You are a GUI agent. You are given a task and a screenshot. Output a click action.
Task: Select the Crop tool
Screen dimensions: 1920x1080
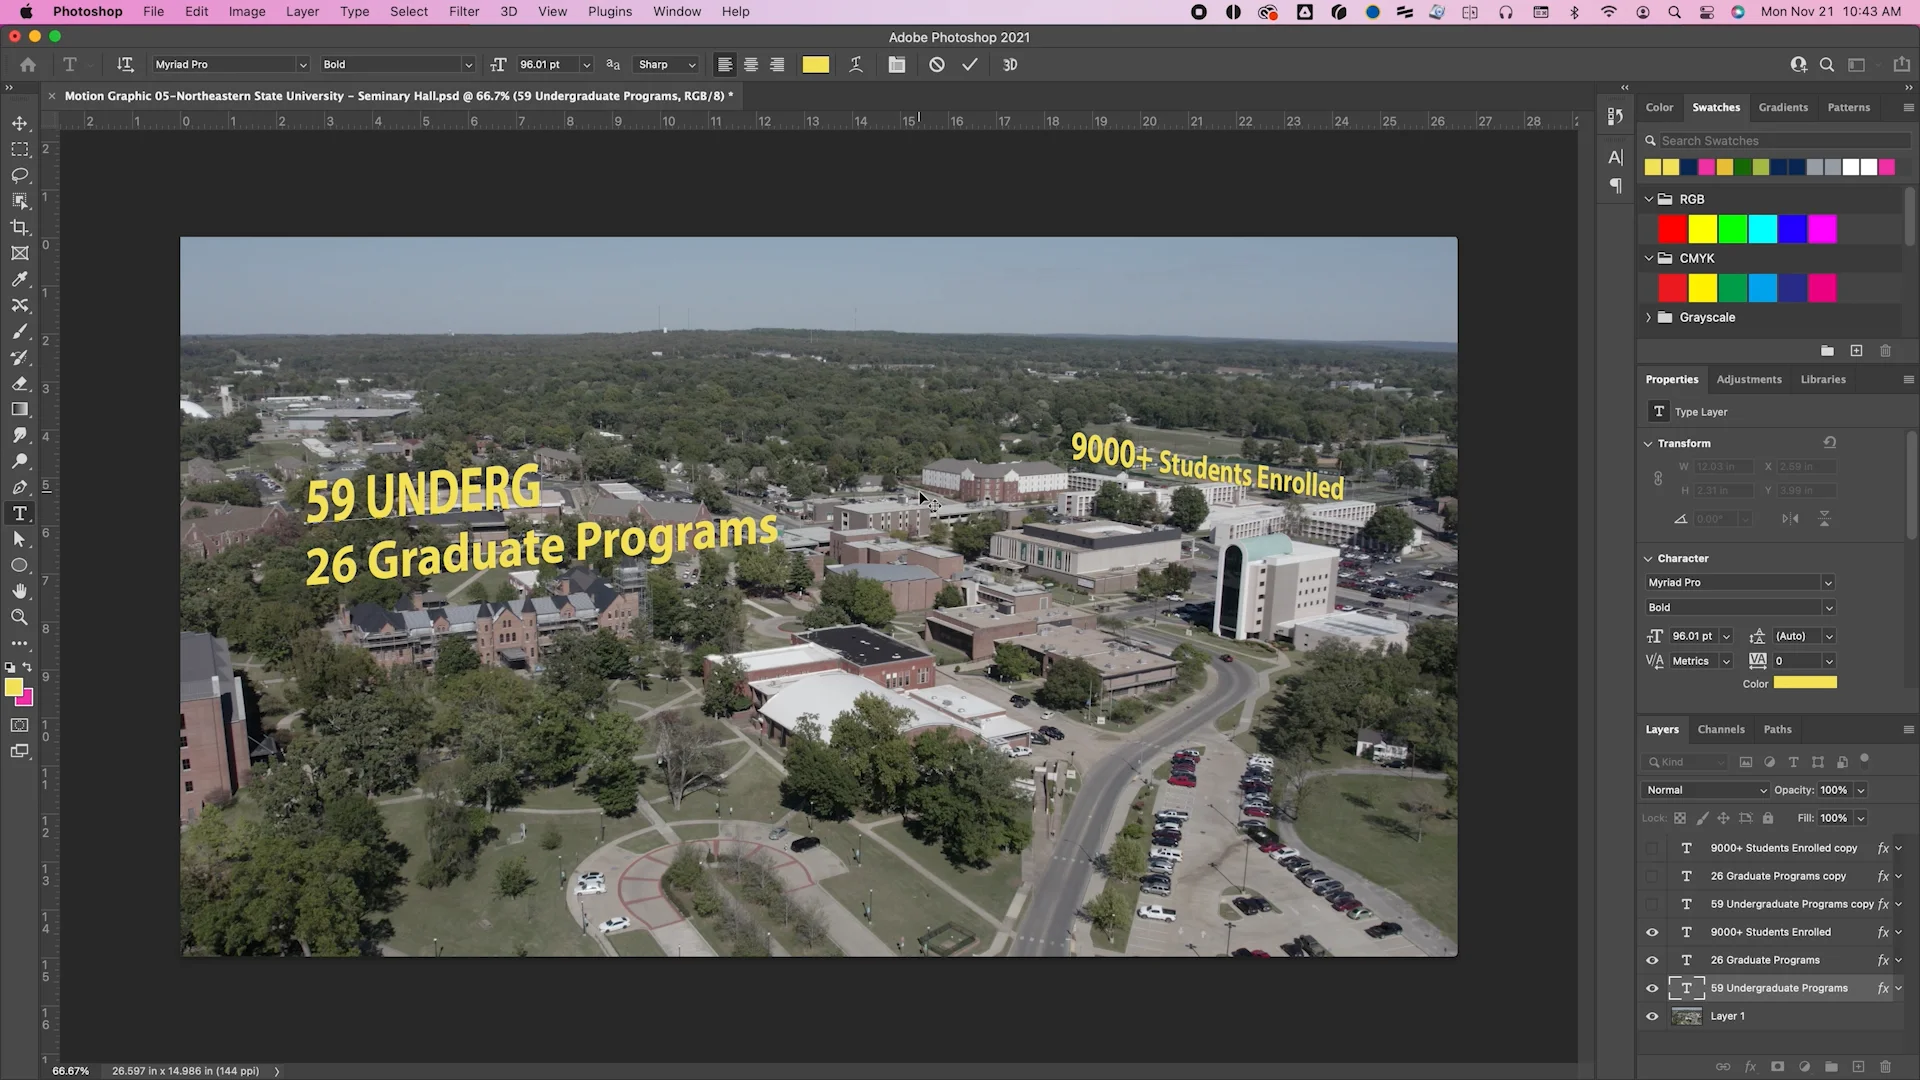point(20,227)
